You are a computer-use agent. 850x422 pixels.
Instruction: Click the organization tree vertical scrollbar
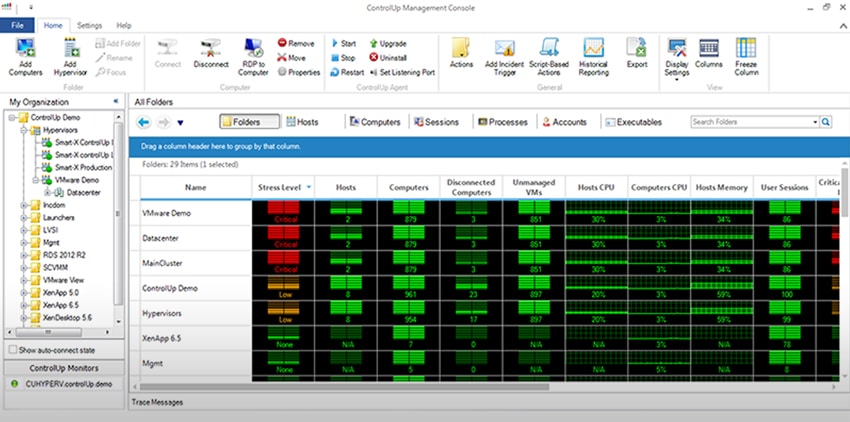point(118,214)
